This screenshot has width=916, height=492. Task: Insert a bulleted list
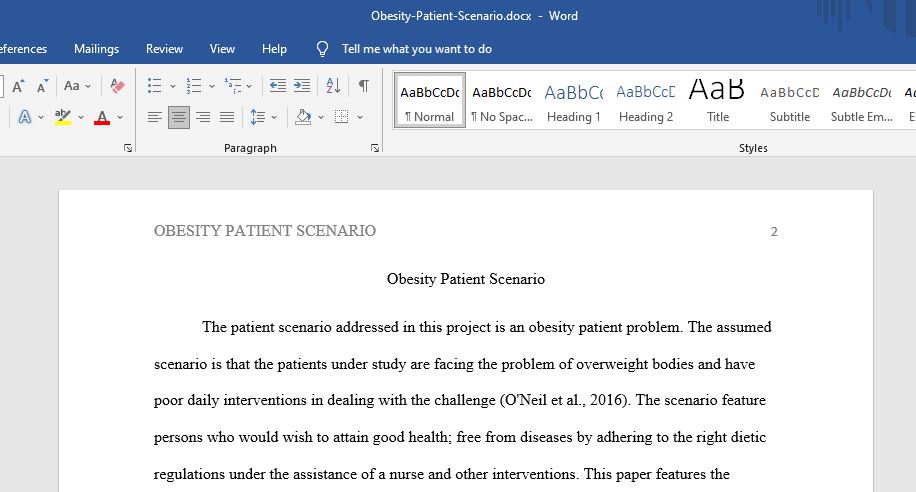click(154, 86)
